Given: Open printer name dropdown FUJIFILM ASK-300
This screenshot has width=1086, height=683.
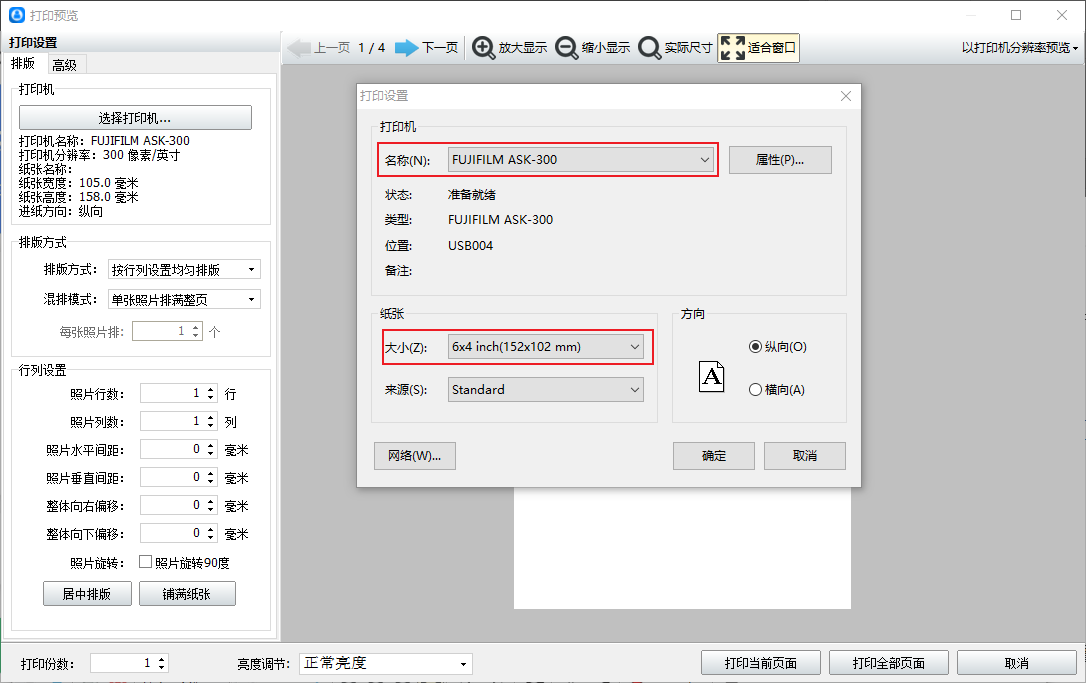Looking at the screenshot, I should 580,159.
